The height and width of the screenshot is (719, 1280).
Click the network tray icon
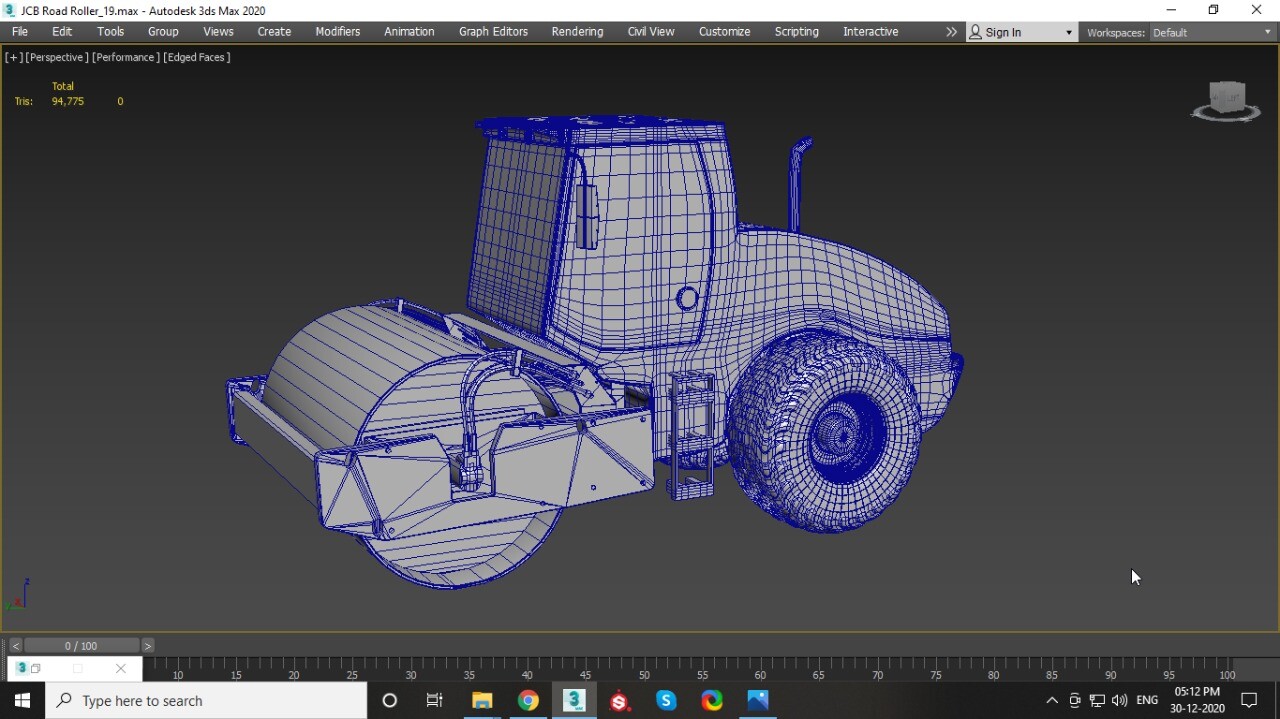(1097, 701)
